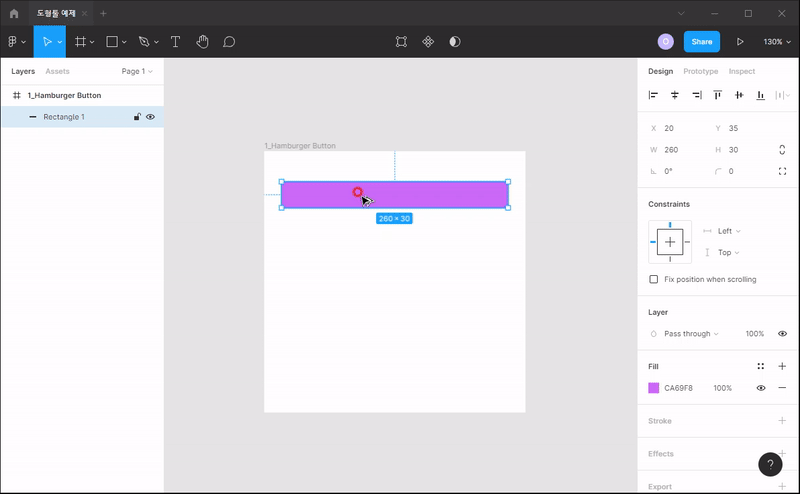
Task: Open the 130% zoom dropdown
Action: coord(777,42)
